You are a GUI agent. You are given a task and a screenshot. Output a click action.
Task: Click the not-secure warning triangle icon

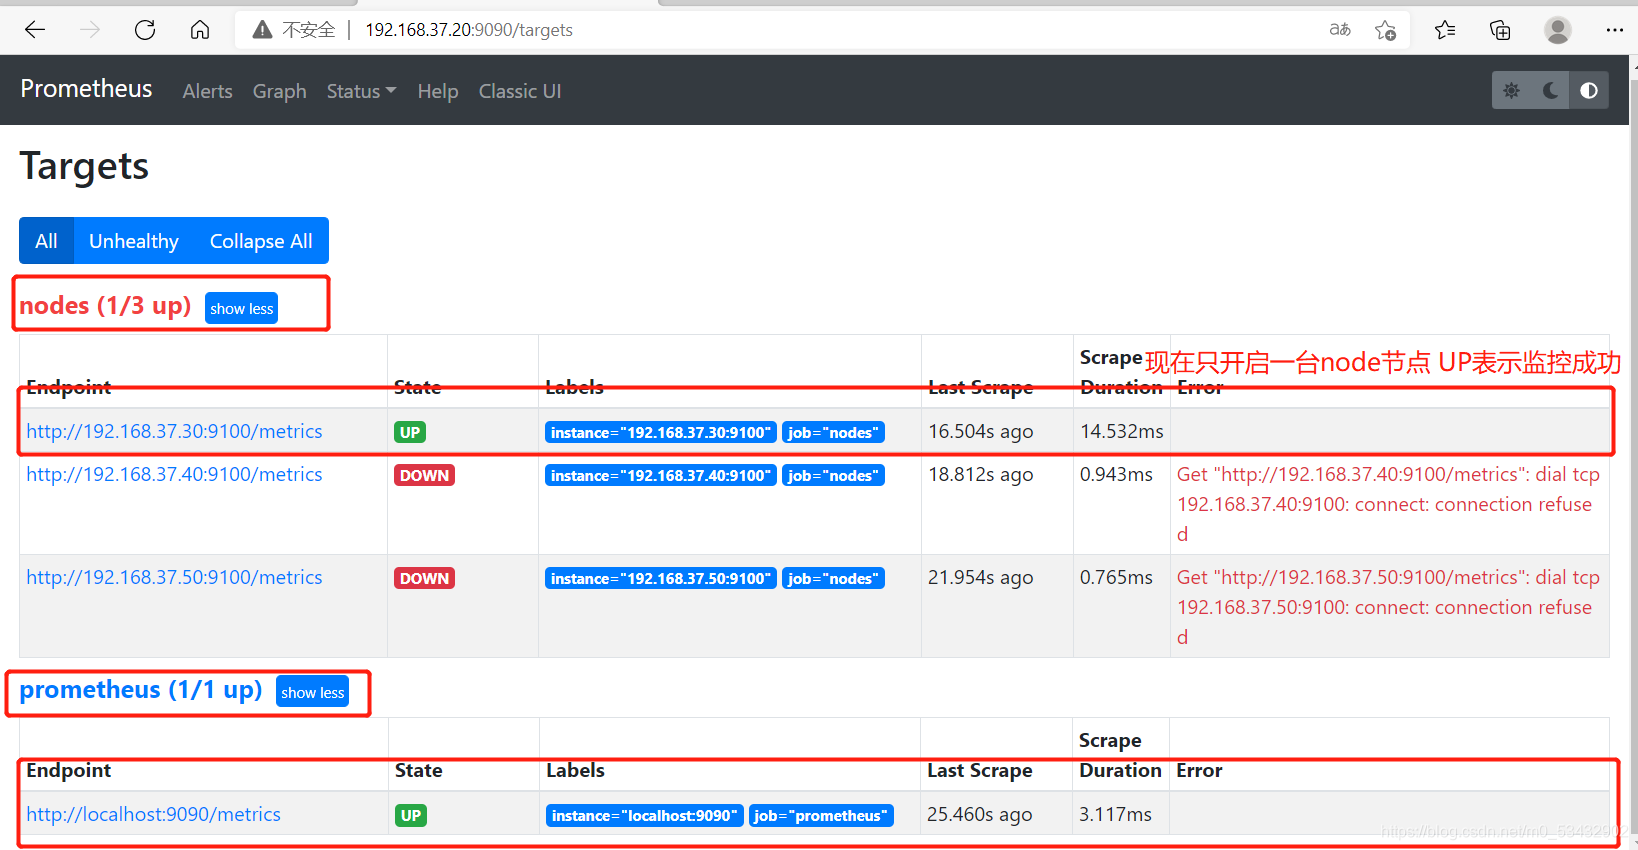[x=262, y=30]
